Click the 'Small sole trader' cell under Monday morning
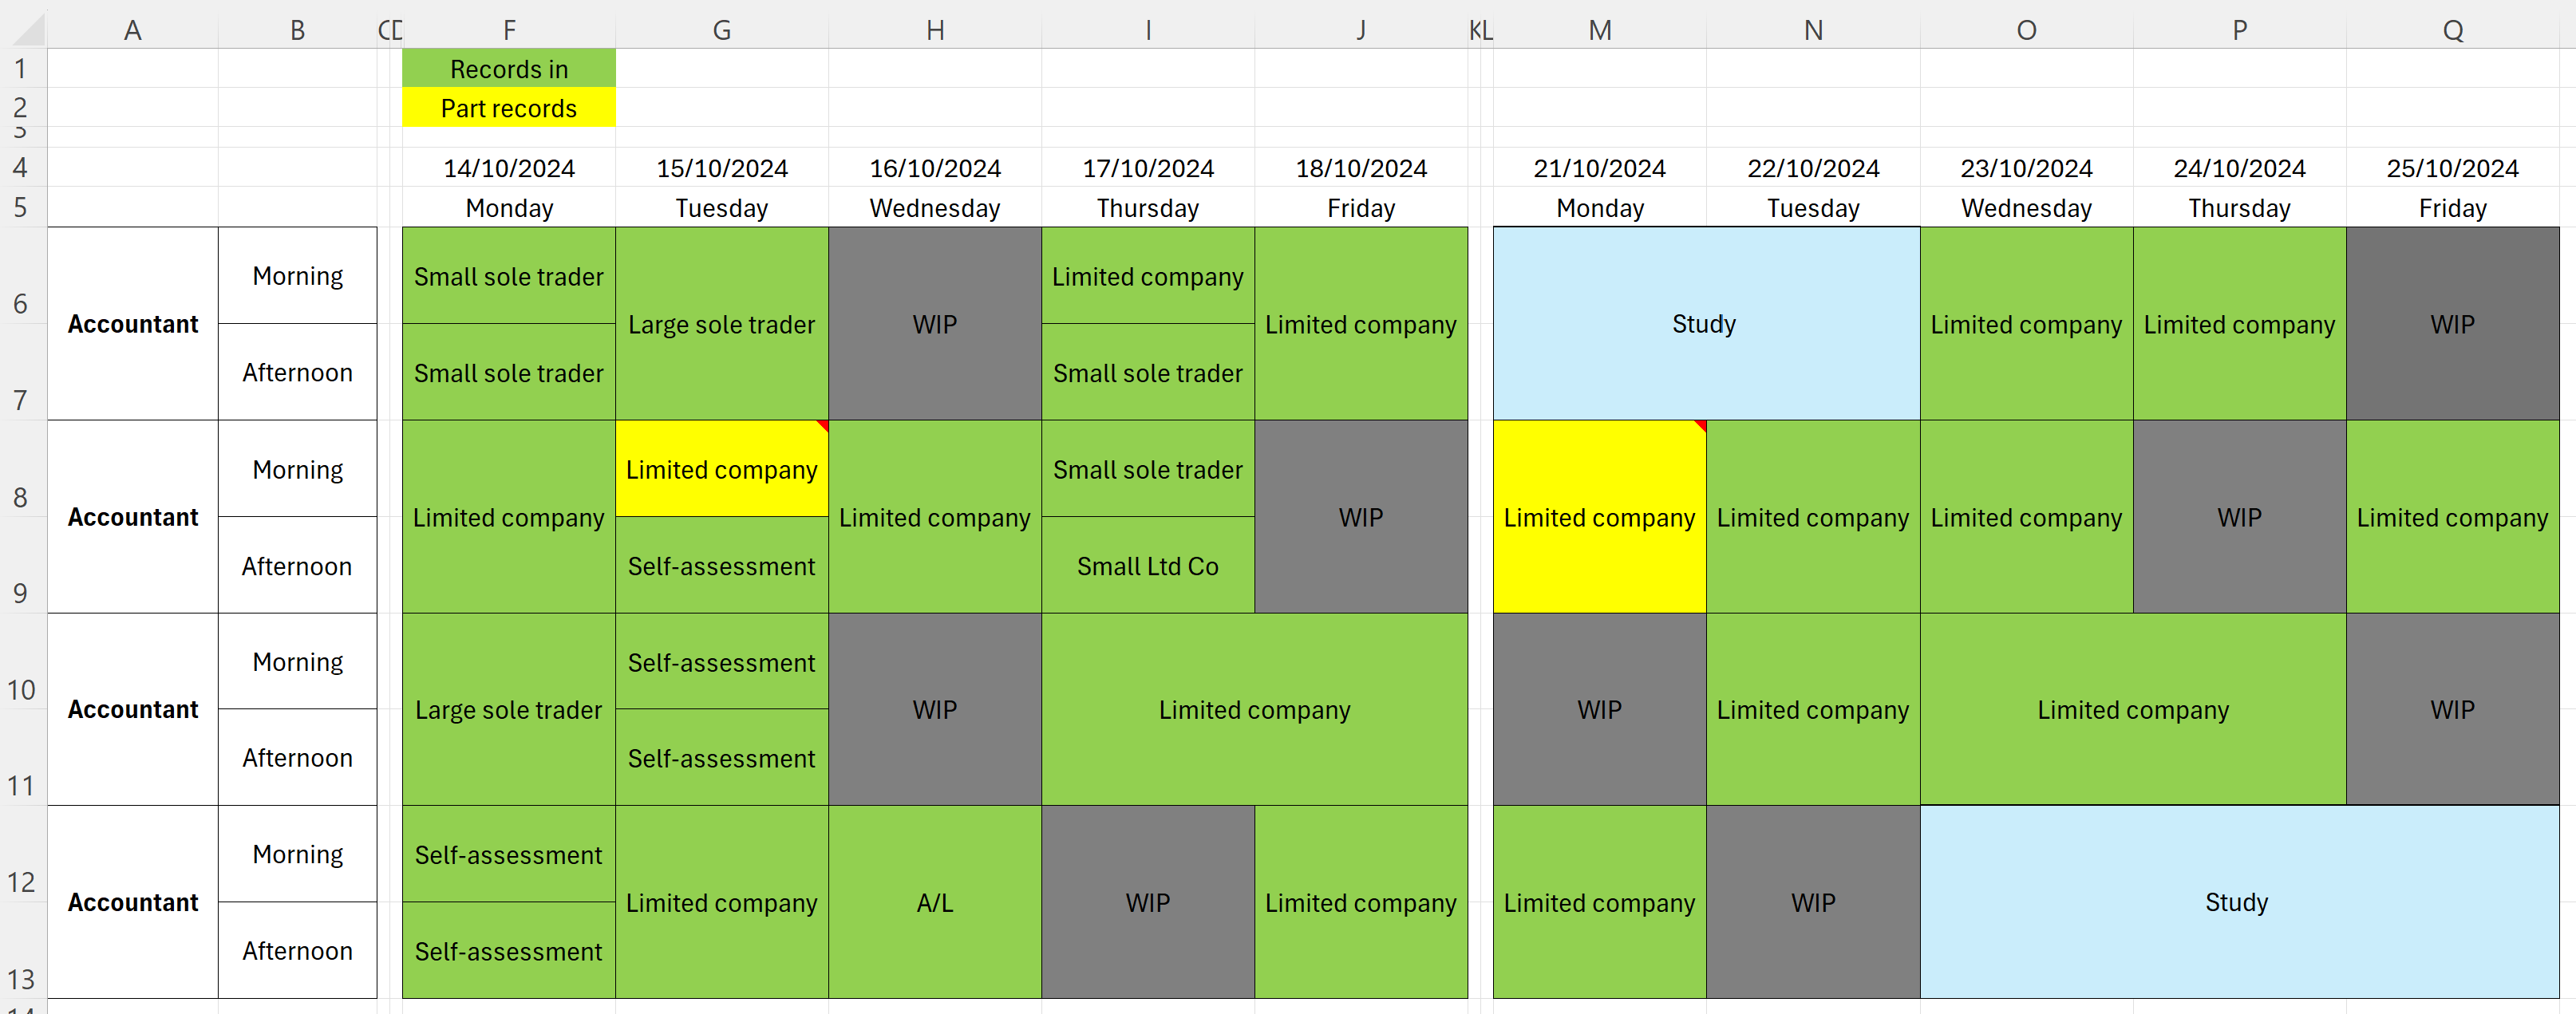The width and height of the screenshot is (2576, 1014). point(508,276)
